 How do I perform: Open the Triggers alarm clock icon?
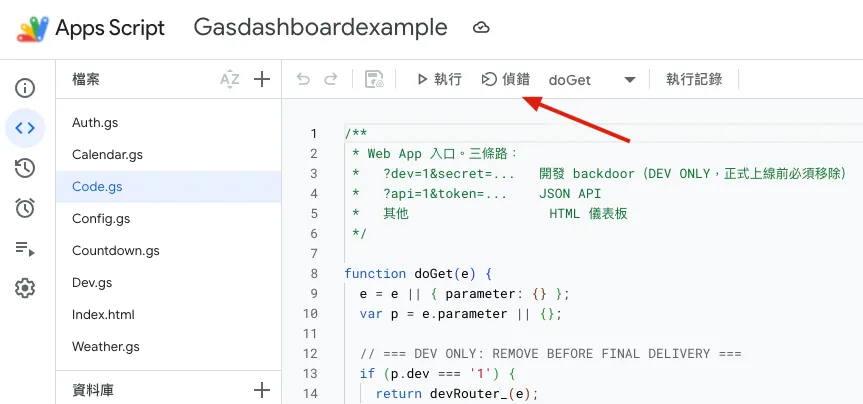(25, 208)
